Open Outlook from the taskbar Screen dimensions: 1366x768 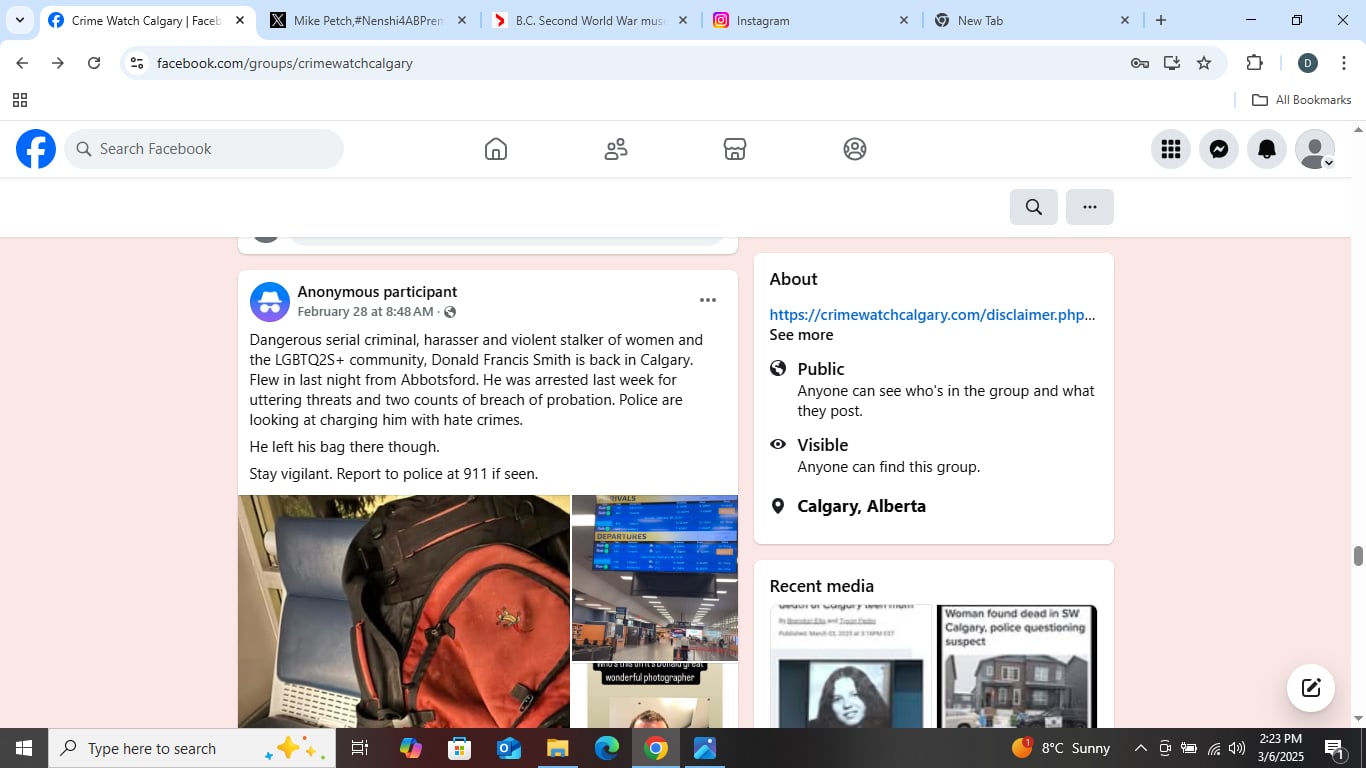coord(509,748)
